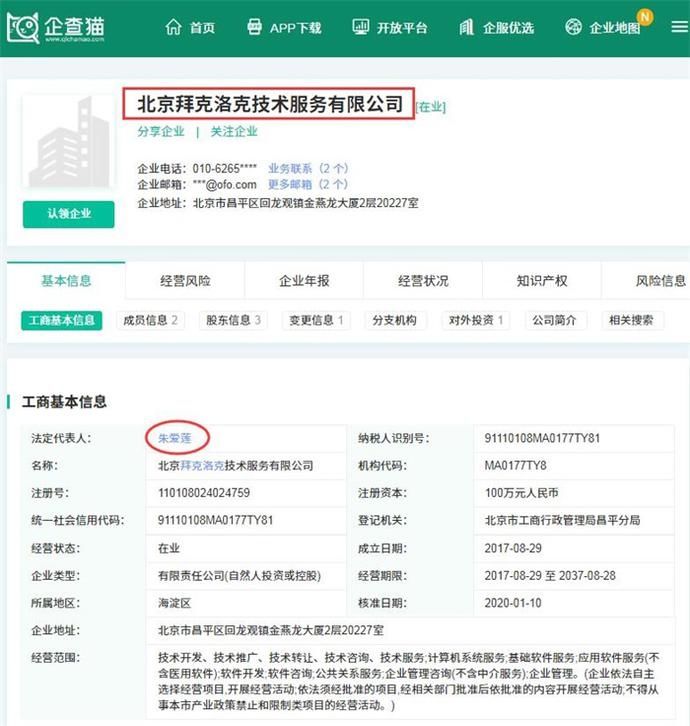The width and height of the screenshot is (690, 726).
Task: Click organization code MA0177TY8
Action: (x=515, y=465)
